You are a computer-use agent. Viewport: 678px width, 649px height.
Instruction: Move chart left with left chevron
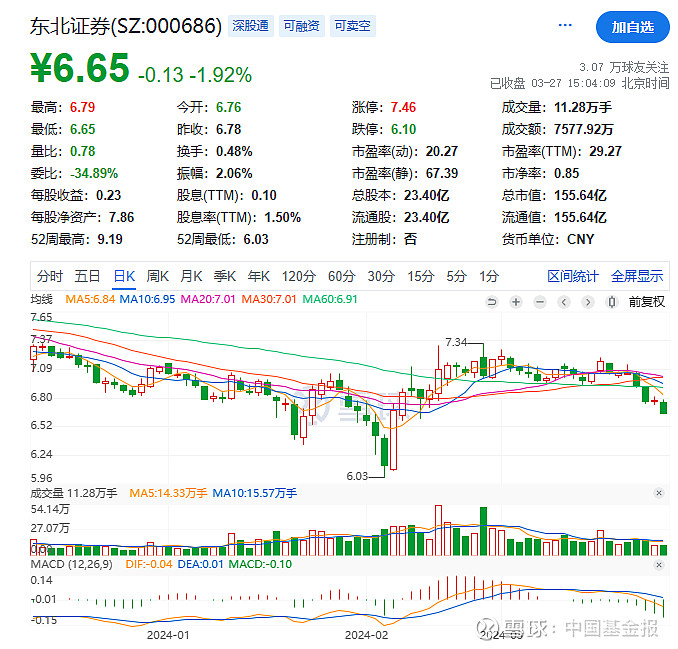tap(563, 301)
